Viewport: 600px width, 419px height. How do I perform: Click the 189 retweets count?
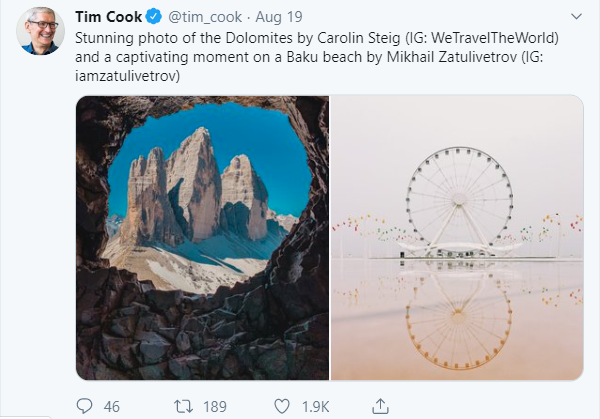215,407
